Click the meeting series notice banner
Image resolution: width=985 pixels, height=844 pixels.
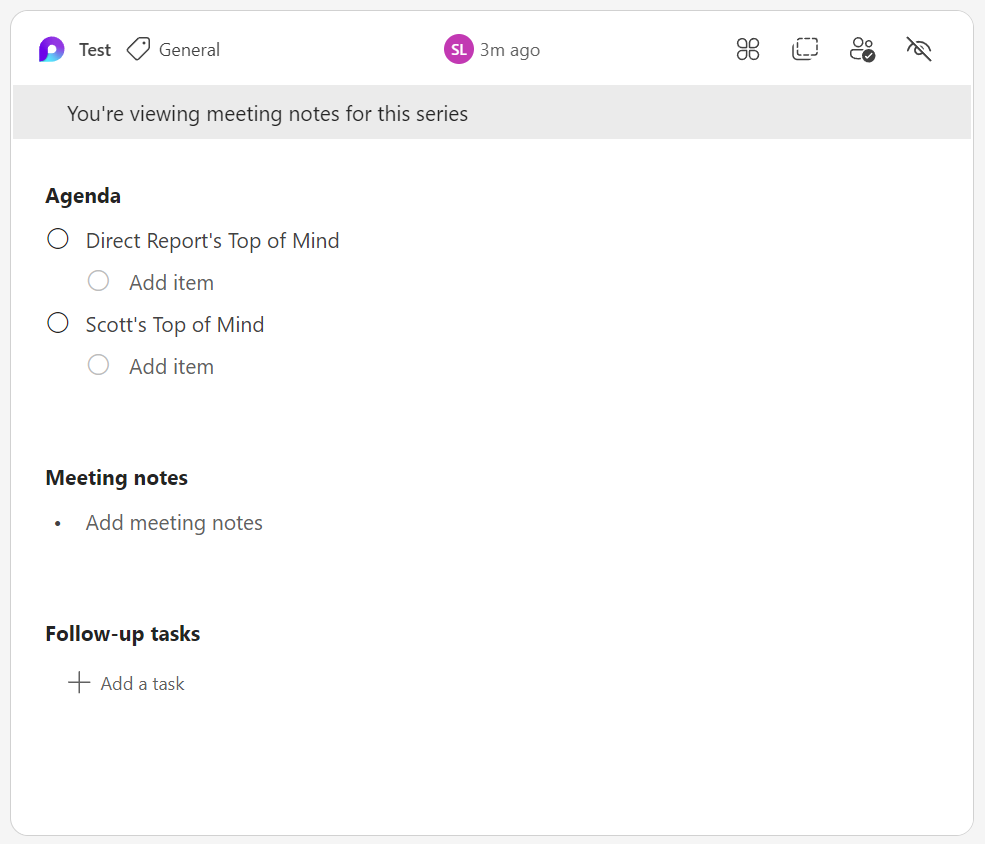(x=267, y=113)
